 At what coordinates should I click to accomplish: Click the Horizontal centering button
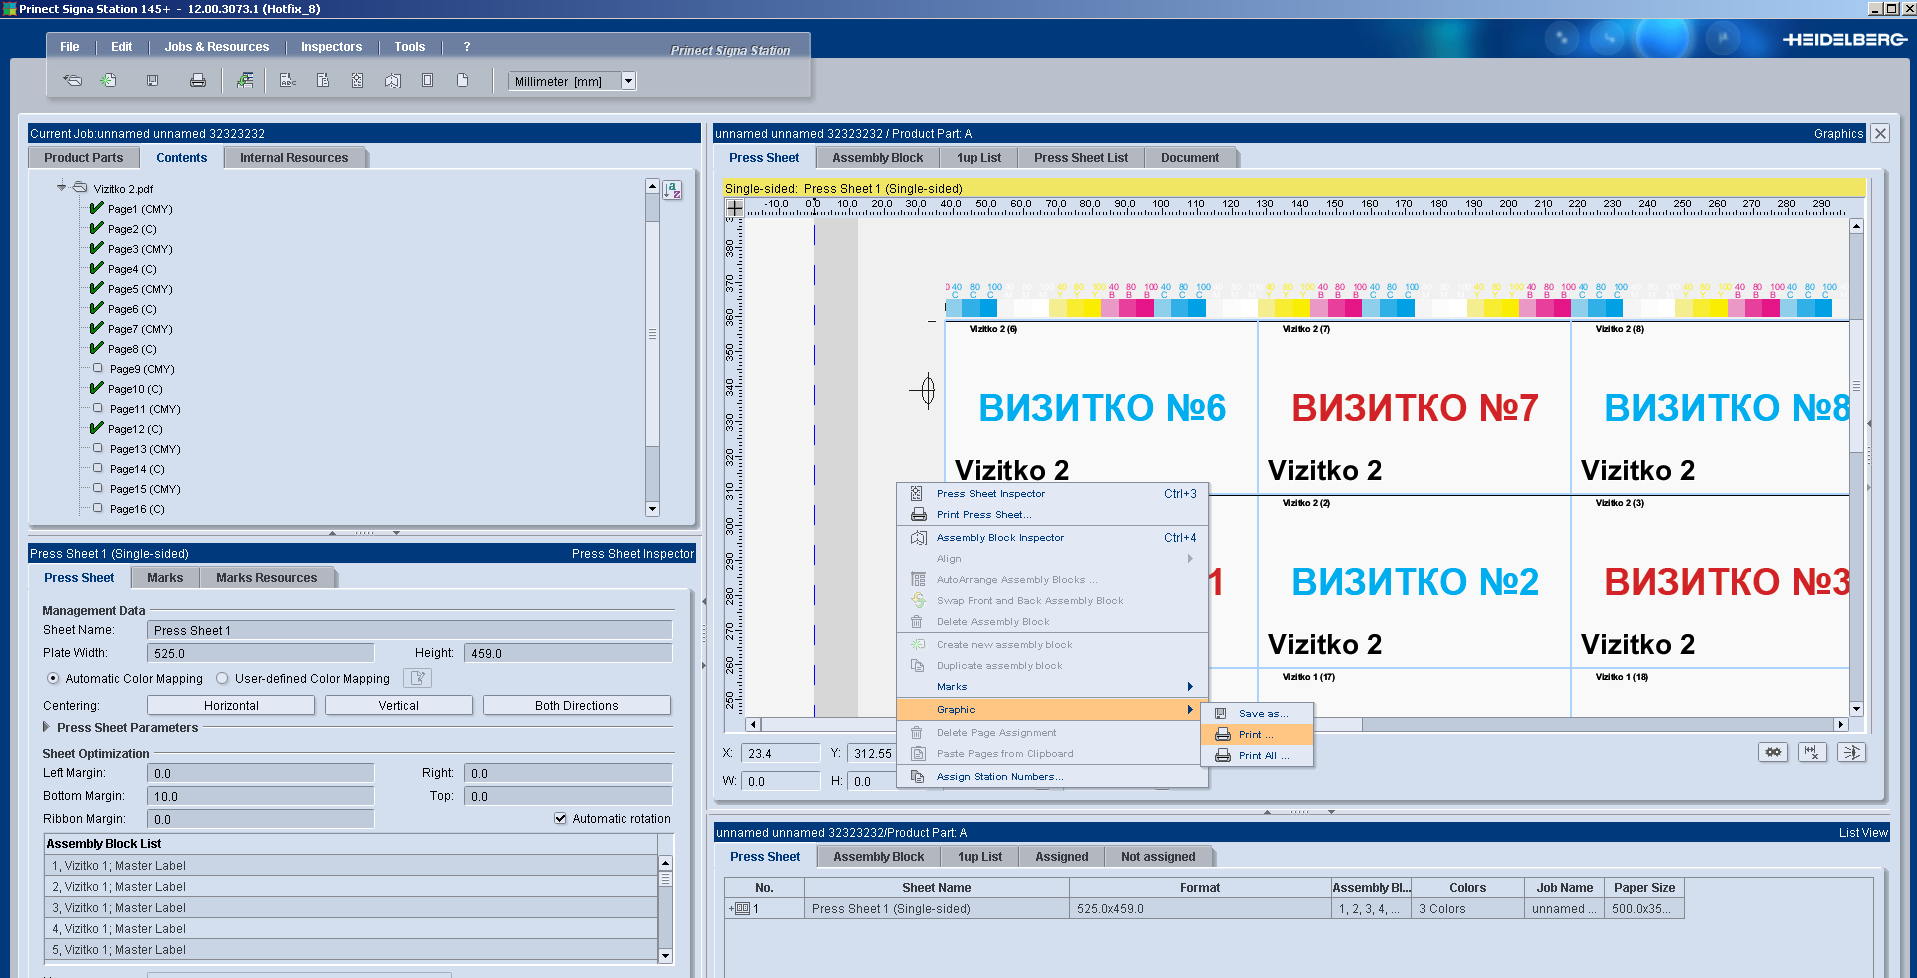point(231,705)
